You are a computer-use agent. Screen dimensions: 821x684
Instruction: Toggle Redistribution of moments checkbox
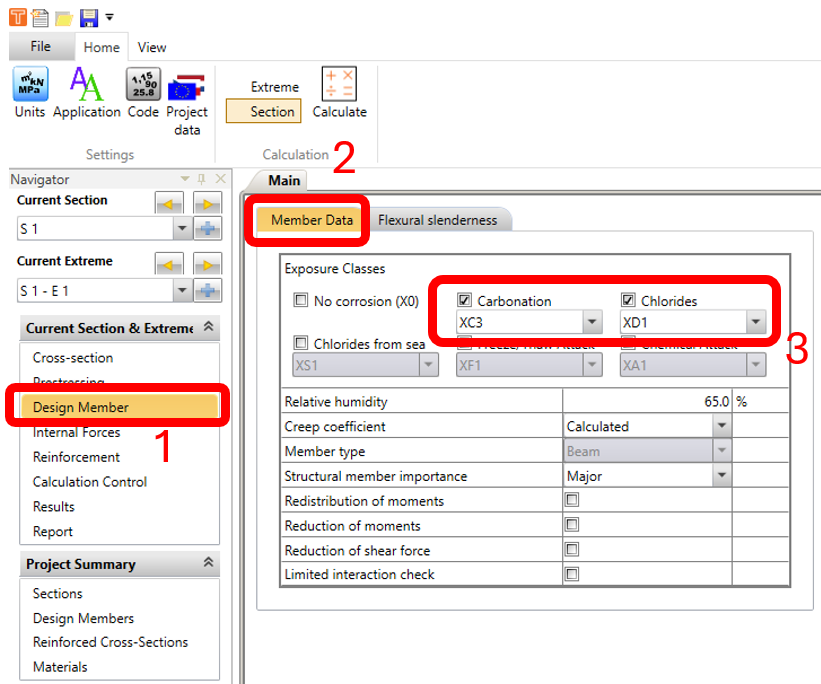pos(572,501)
